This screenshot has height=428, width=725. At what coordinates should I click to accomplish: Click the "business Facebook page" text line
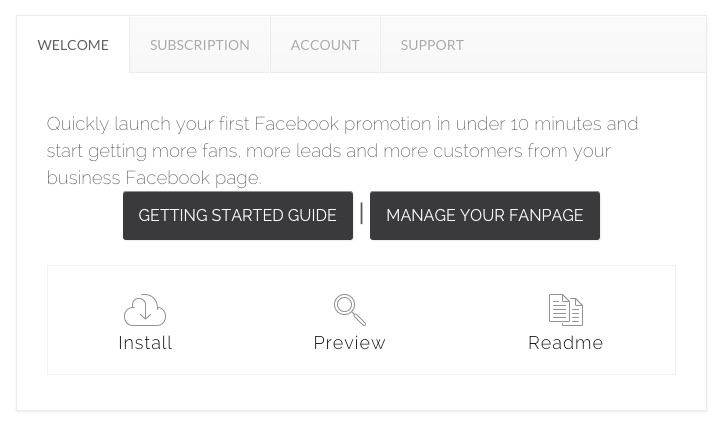pyautogui.click(x=154, y=178)
